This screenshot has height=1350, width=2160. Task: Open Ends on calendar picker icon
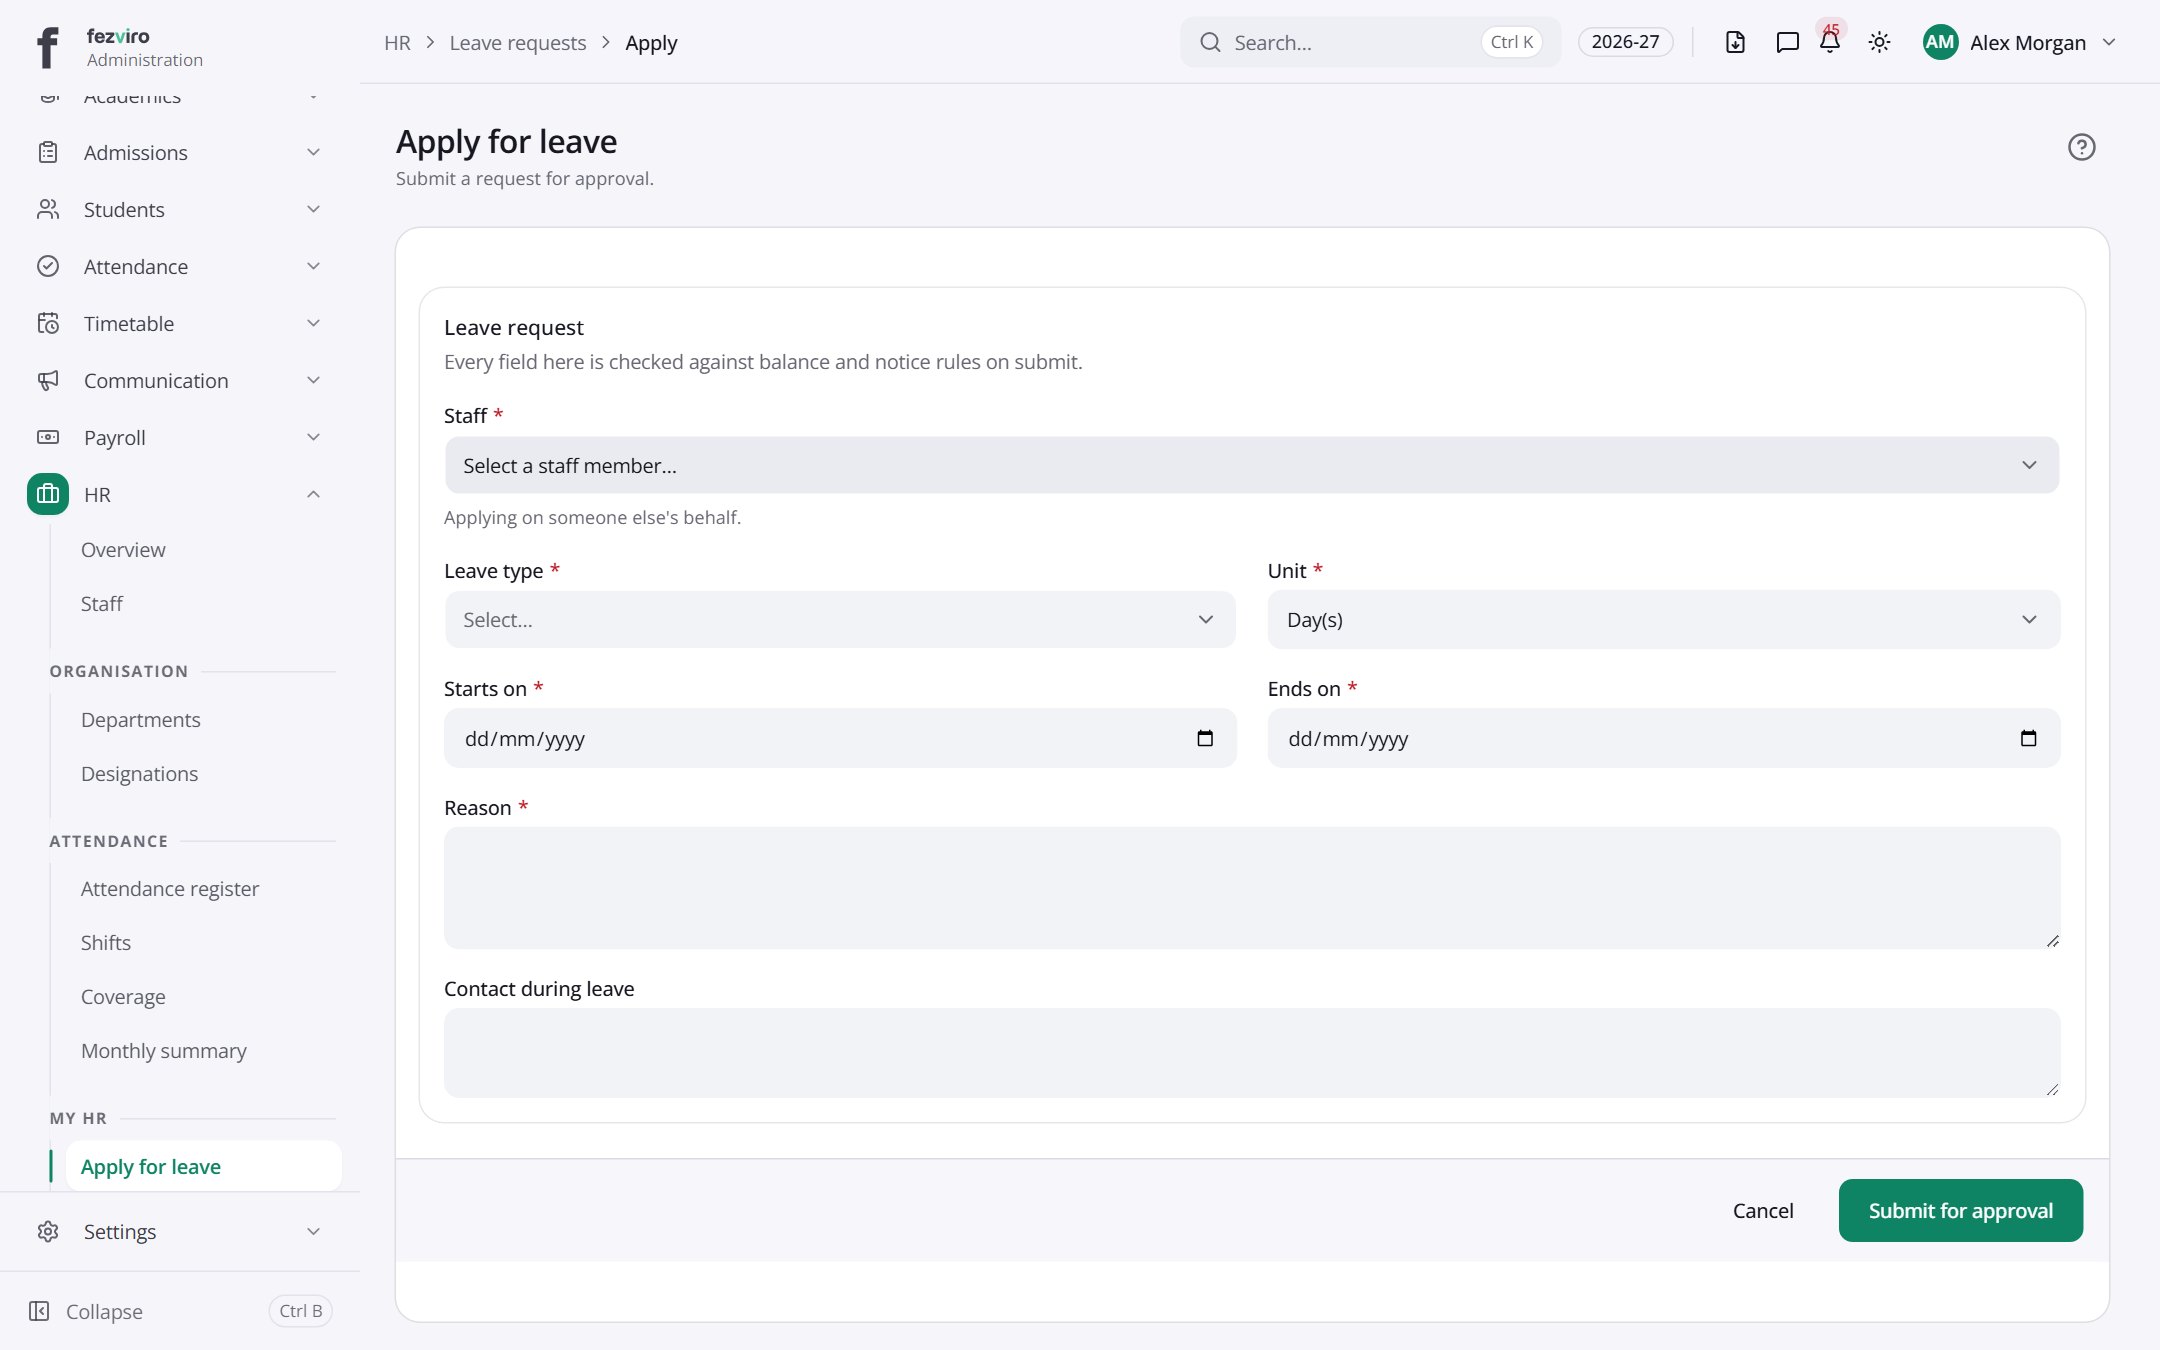click(2028, 738)
